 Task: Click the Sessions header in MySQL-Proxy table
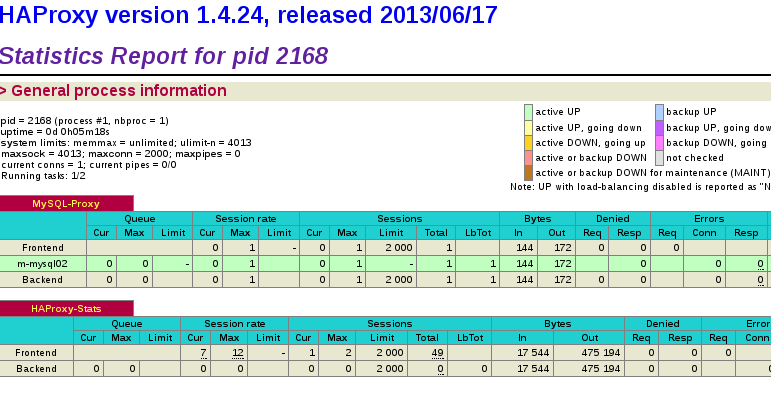400,219
